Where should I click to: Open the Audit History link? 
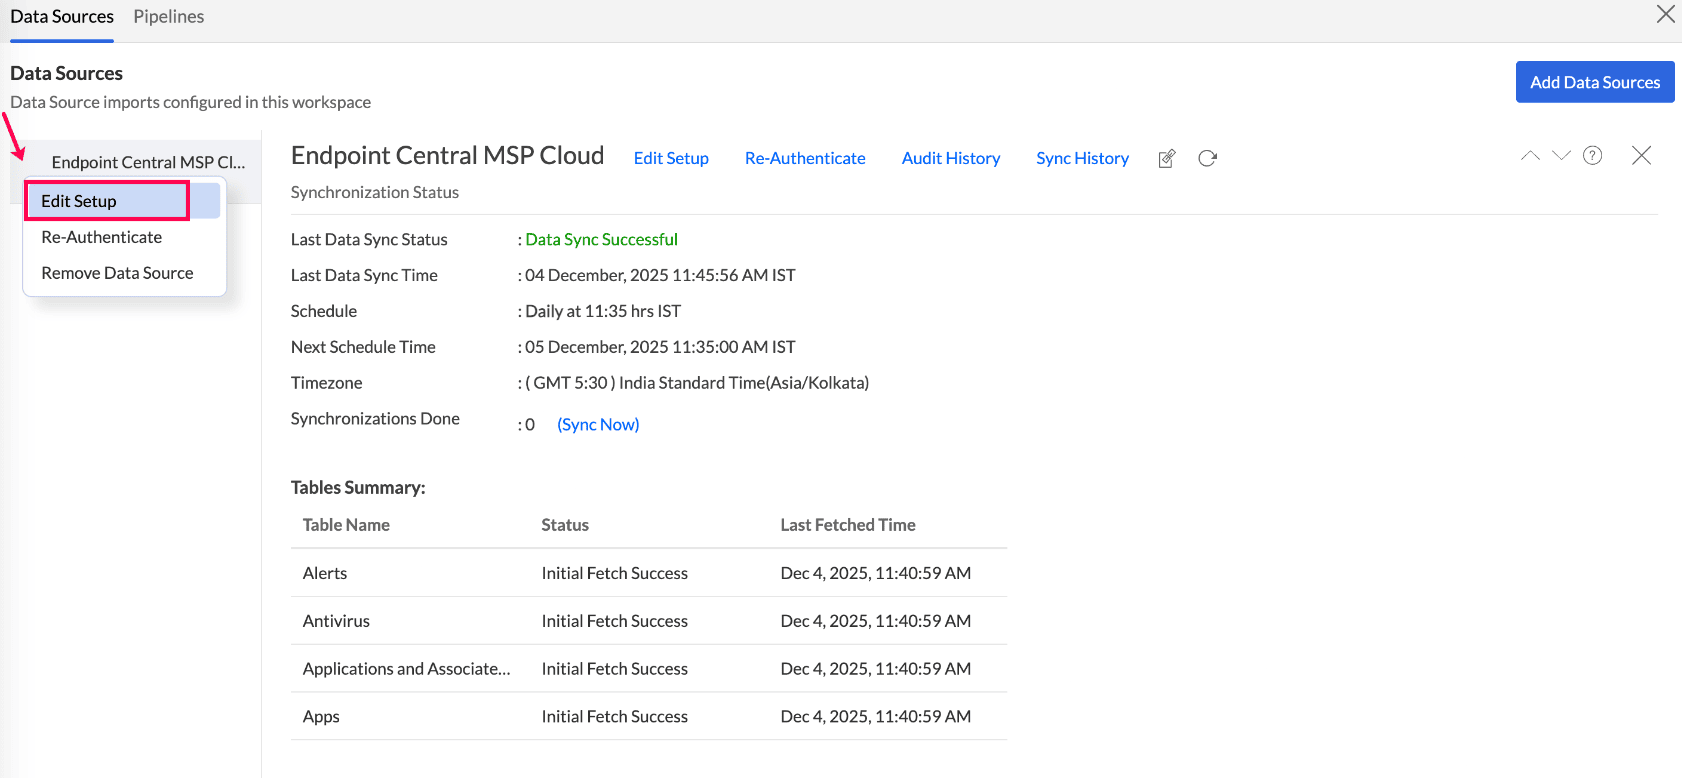950,158
